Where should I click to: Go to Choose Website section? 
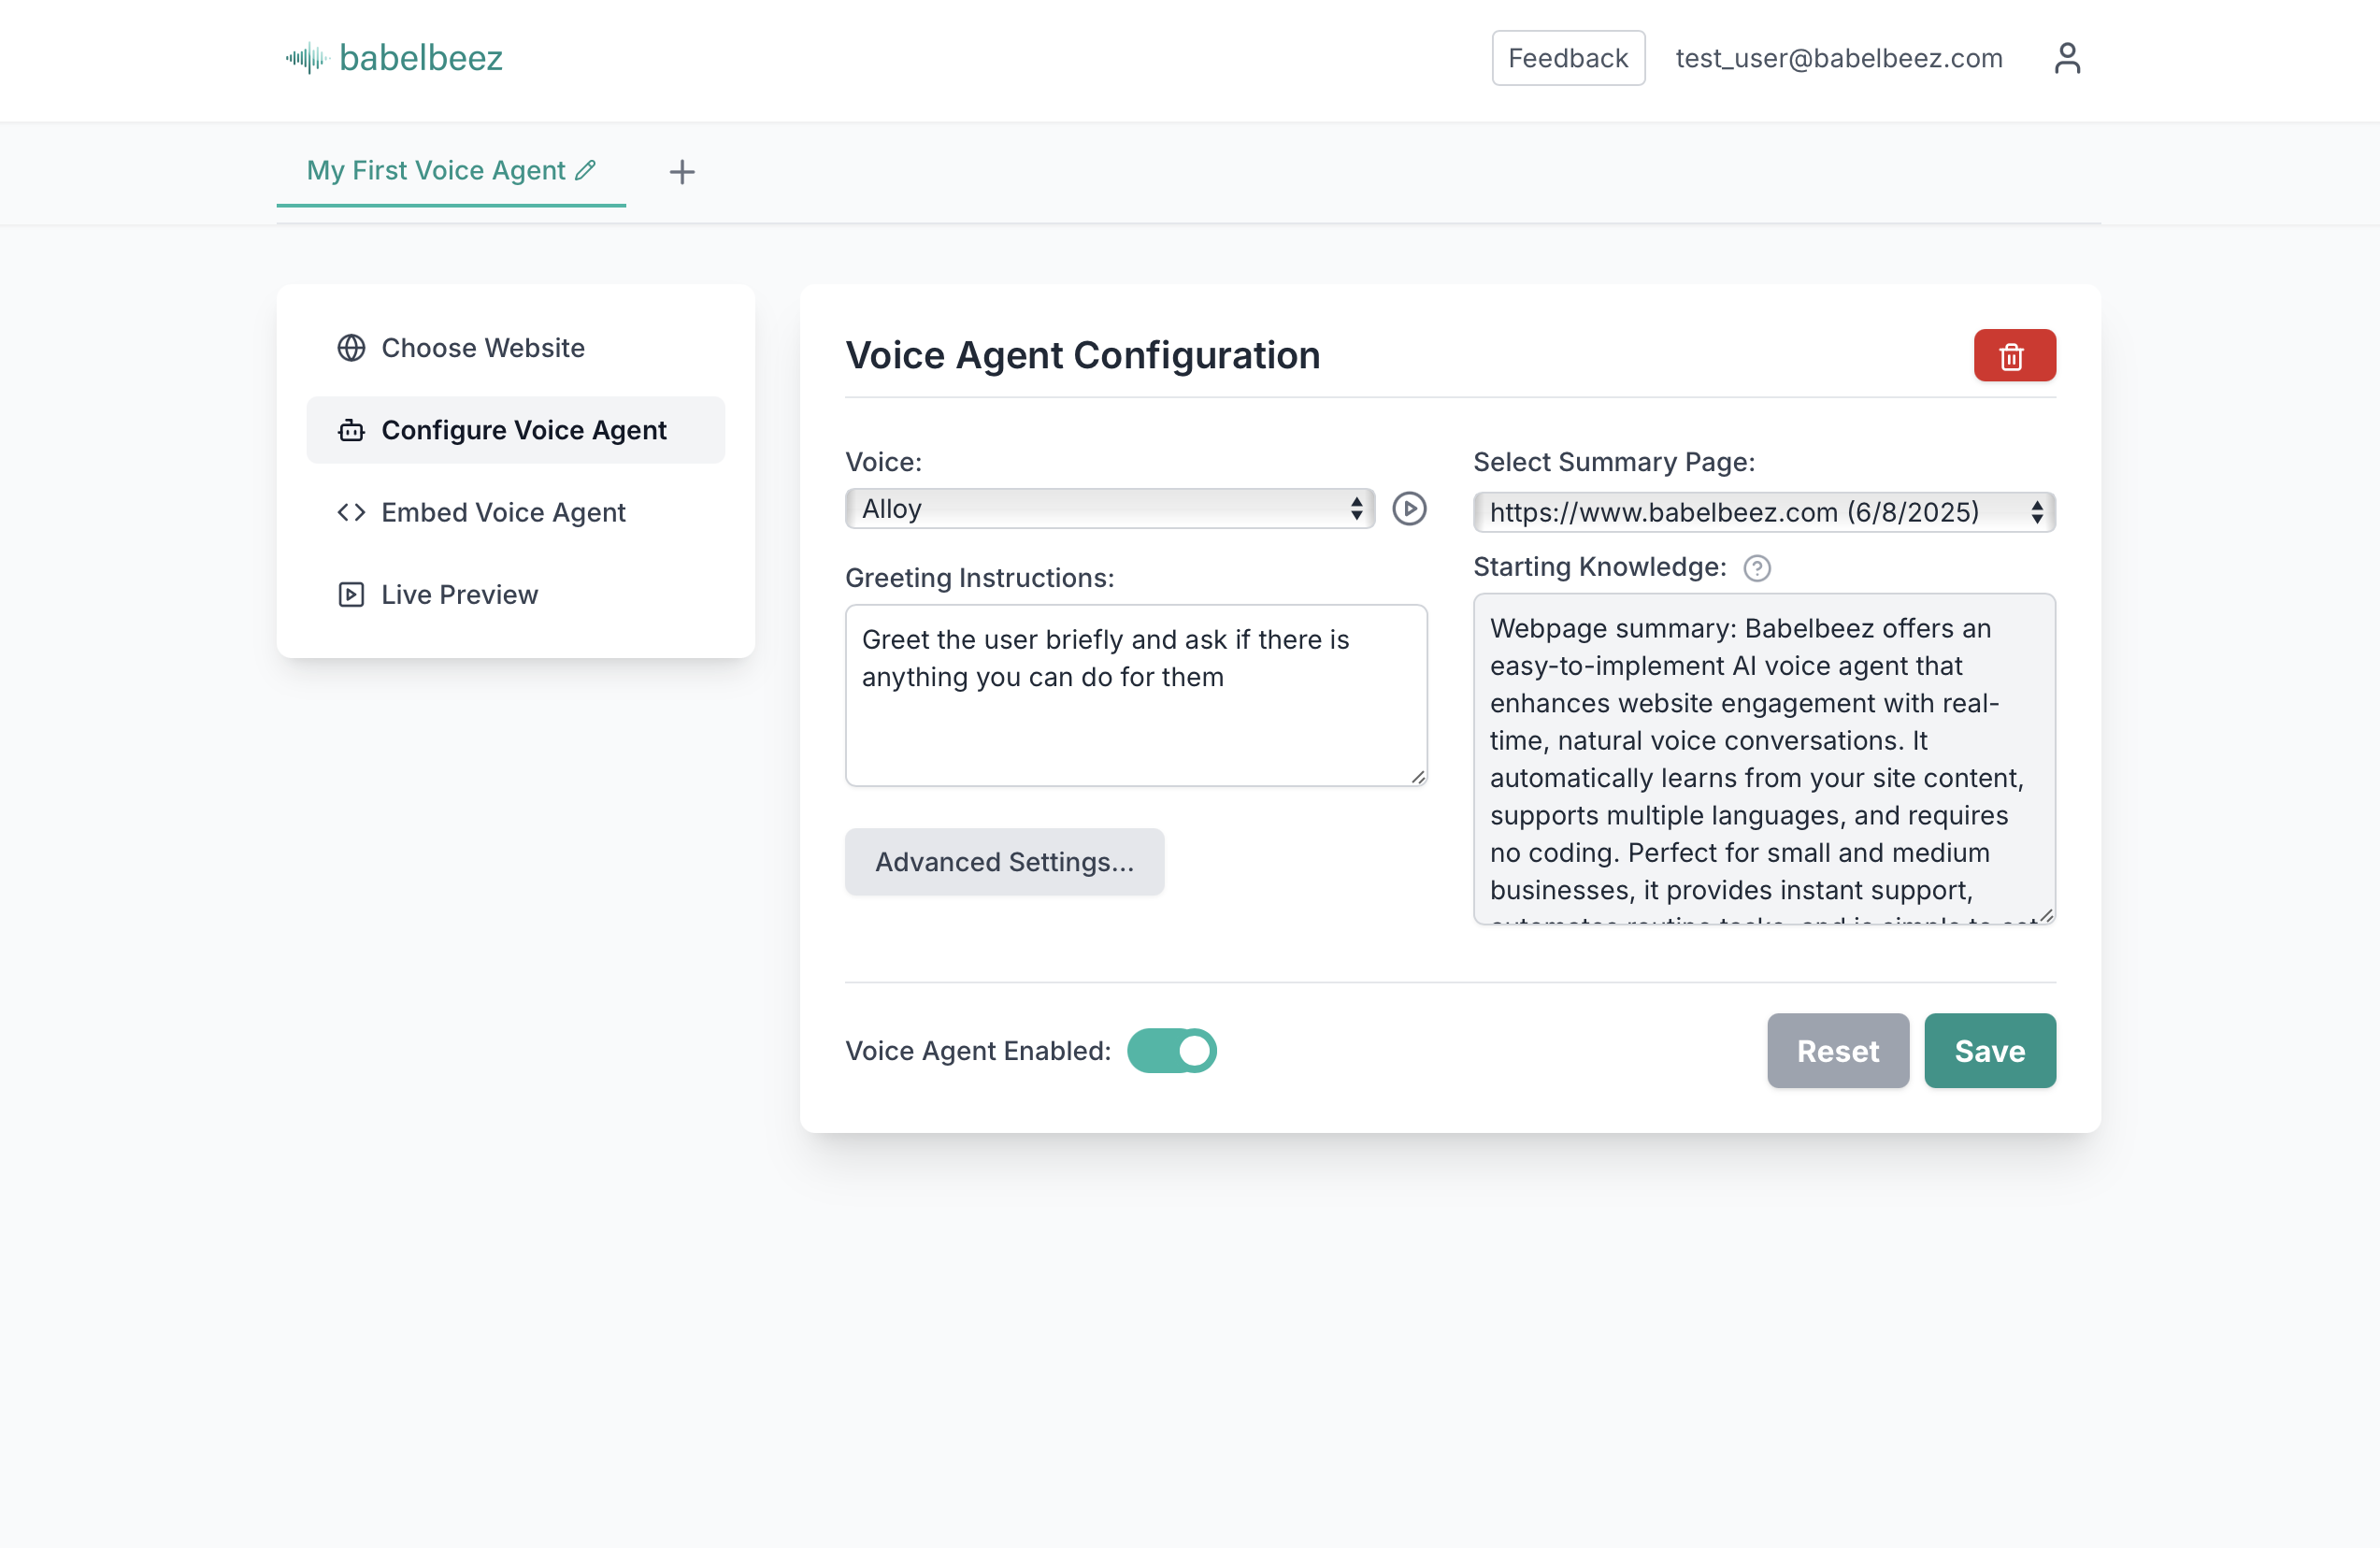point(515,348)
